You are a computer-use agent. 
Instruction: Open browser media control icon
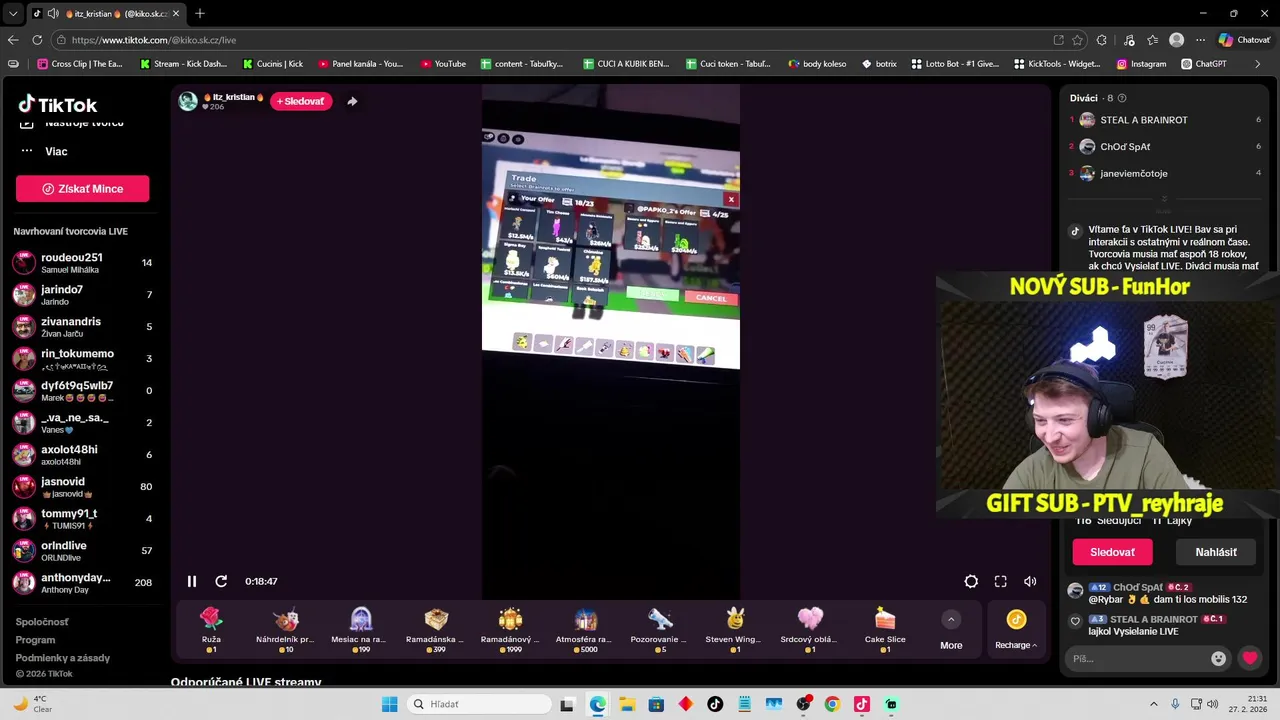1130,40
